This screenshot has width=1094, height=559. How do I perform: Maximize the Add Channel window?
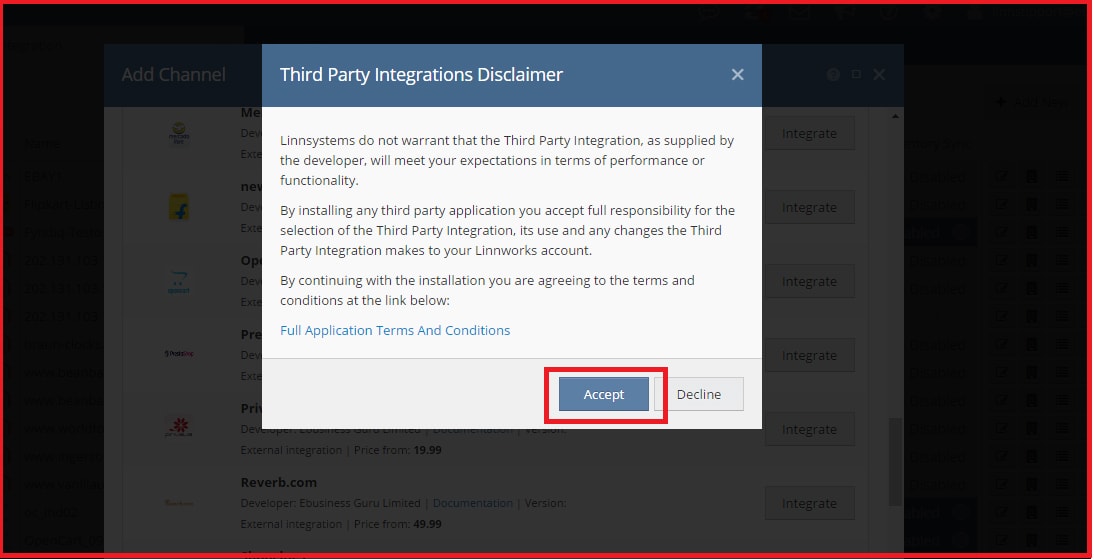tap(856, 74)
